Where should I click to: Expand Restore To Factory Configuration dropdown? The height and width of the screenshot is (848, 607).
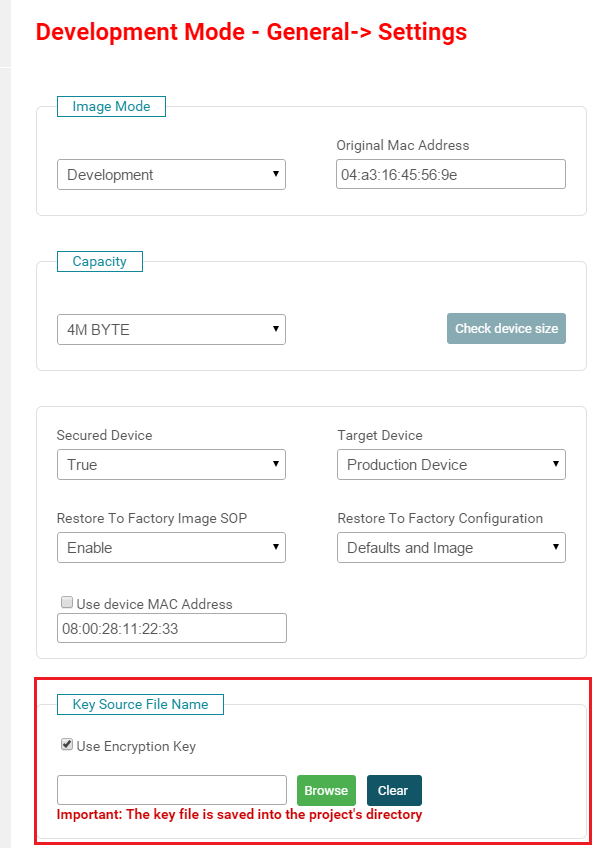tap(451, 547)
